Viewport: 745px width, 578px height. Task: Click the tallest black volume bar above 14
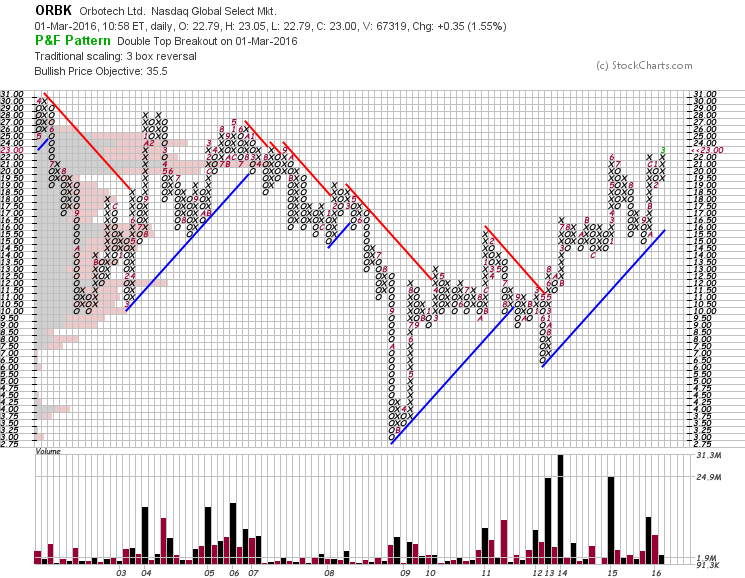click(561, 509)
